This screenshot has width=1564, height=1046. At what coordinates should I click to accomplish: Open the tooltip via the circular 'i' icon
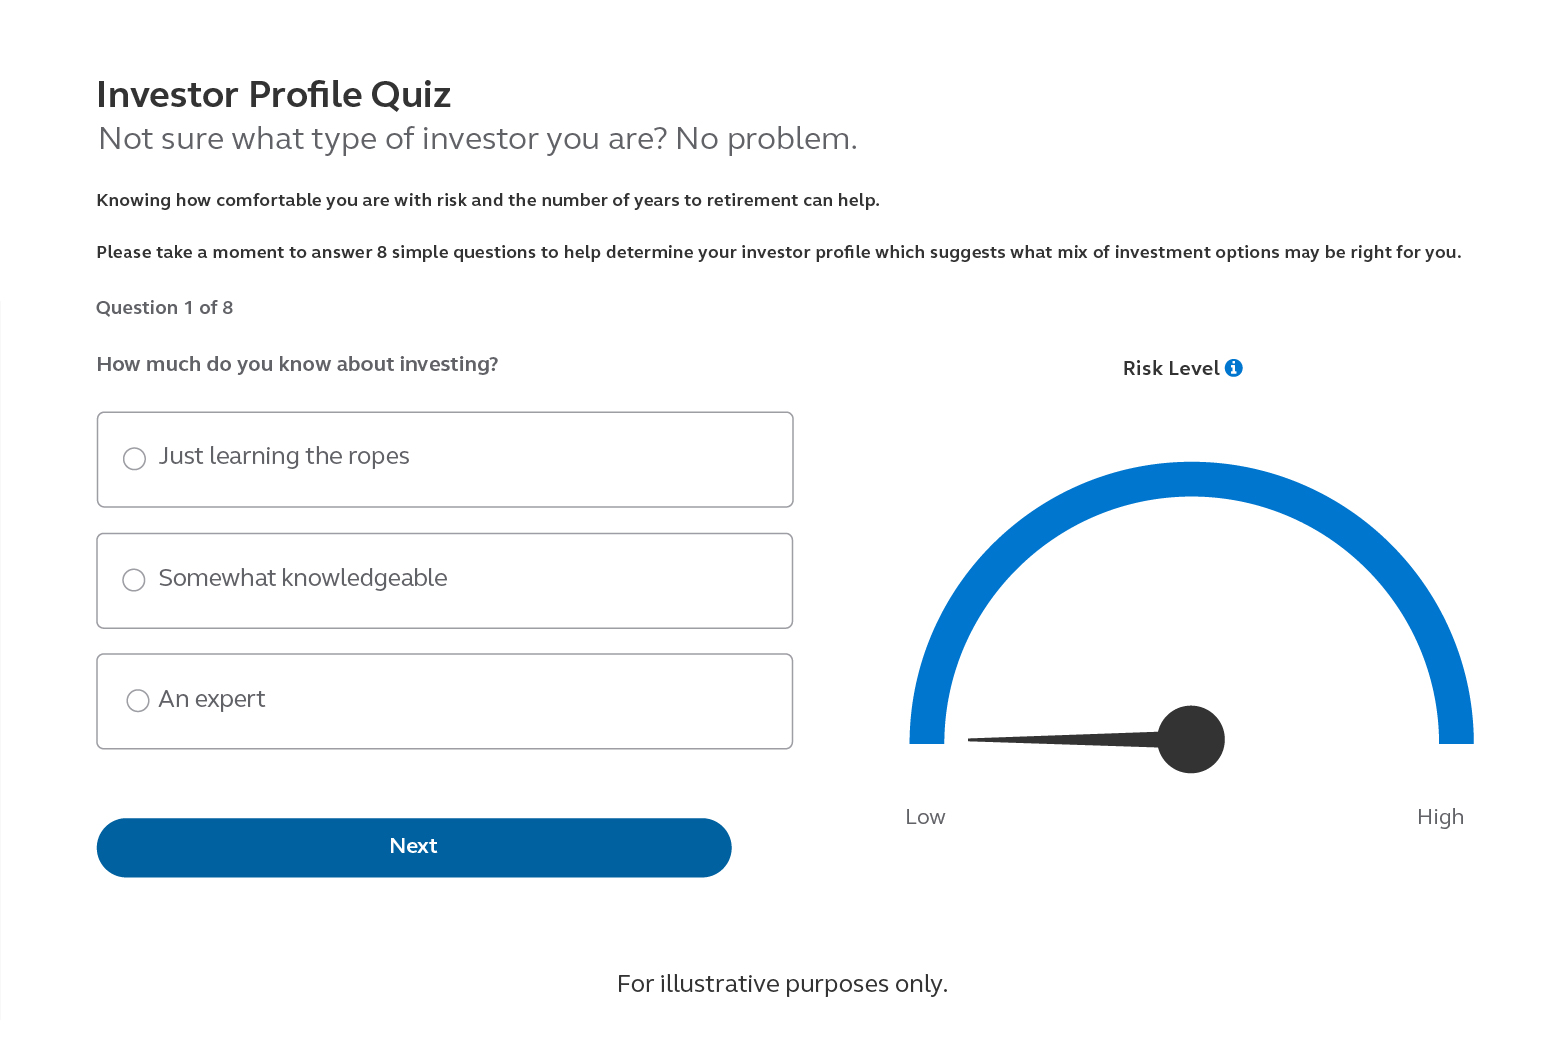[x=1234, y=367]
